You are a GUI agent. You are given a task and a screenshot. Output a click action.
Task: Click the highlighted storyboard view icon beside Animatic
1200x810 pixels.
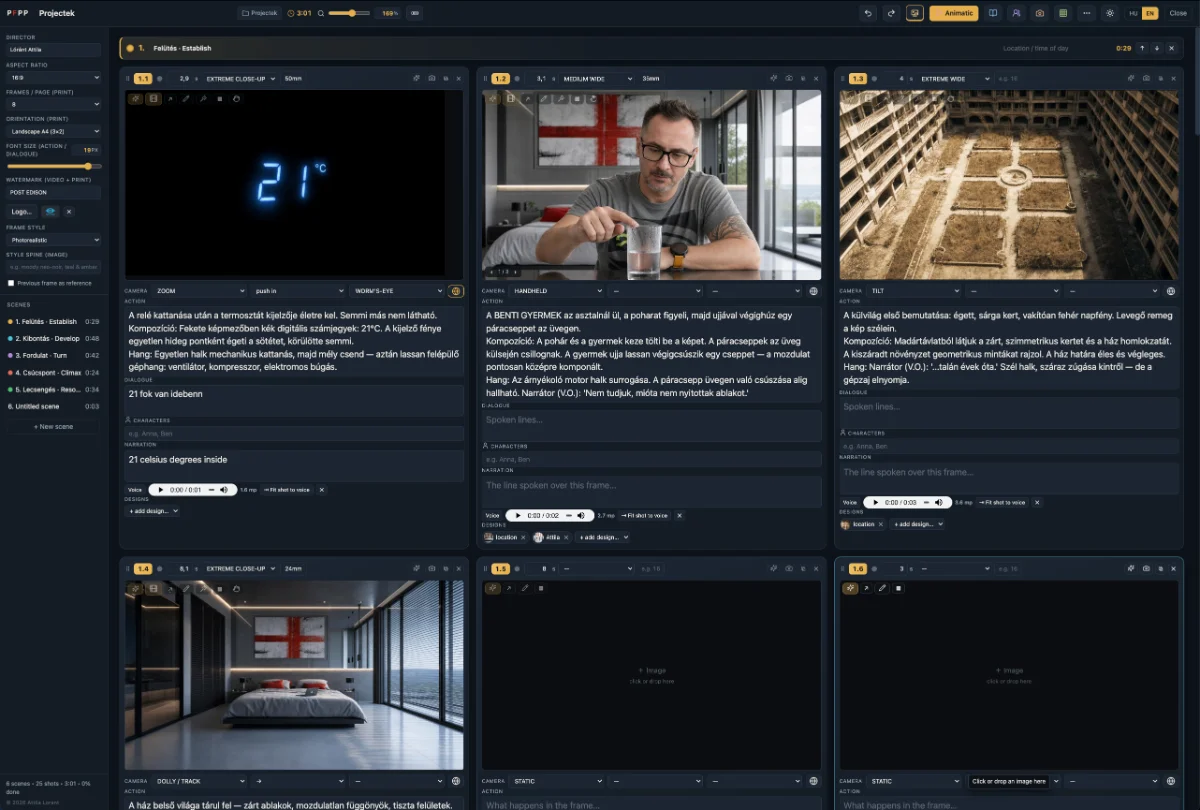pyautogui.click(x=914, y=13)
